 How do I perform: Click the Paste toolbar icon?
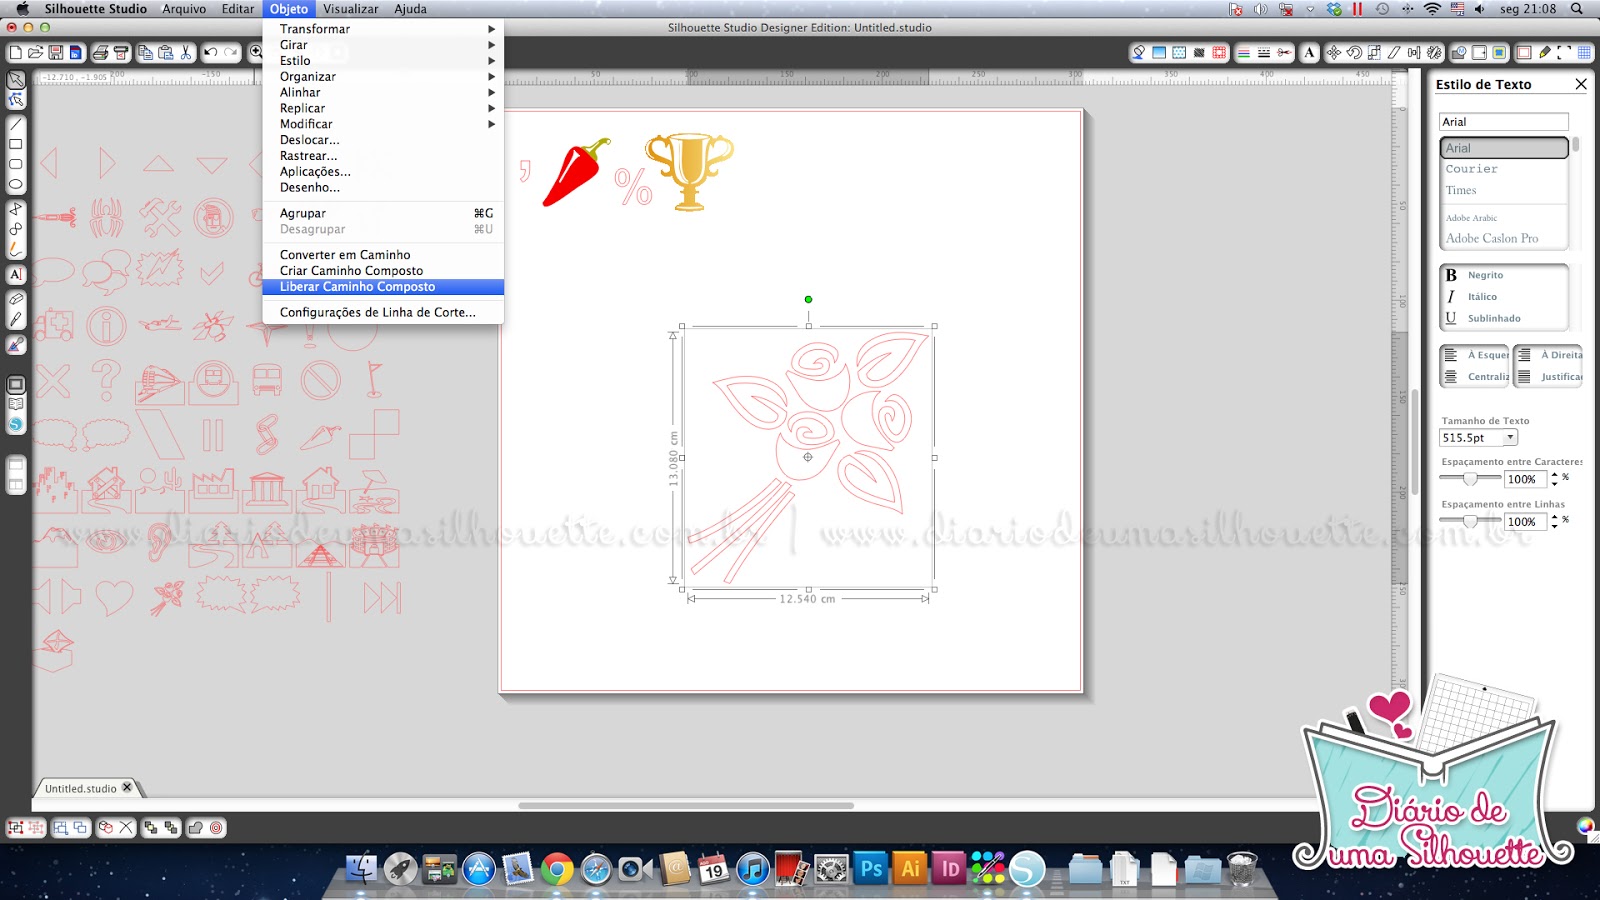(166, 52)
